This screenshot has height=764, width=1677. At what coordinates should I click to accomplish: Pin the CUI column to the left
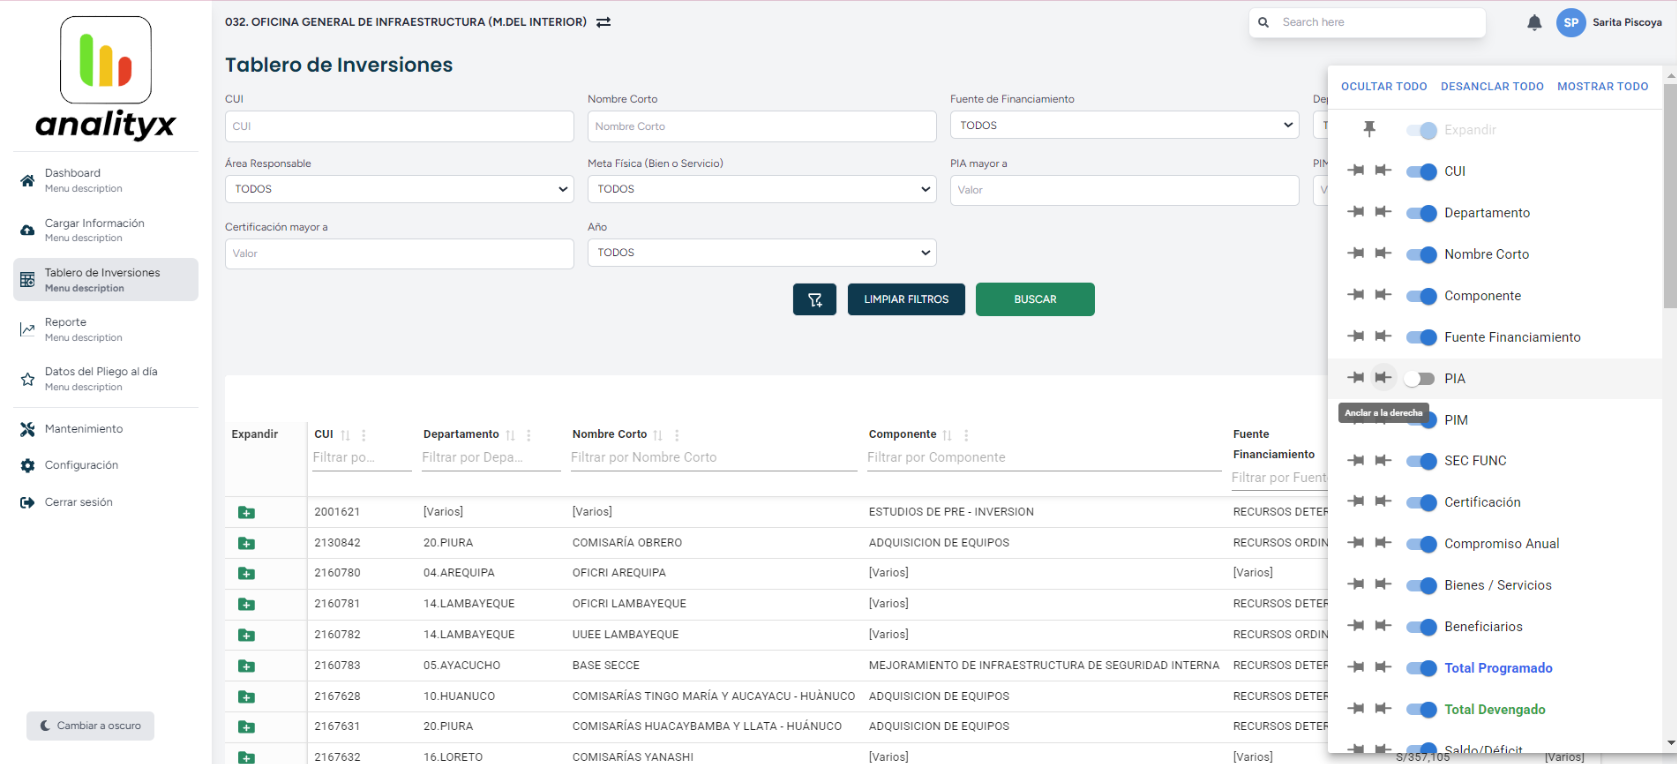tap(1356, 171)
